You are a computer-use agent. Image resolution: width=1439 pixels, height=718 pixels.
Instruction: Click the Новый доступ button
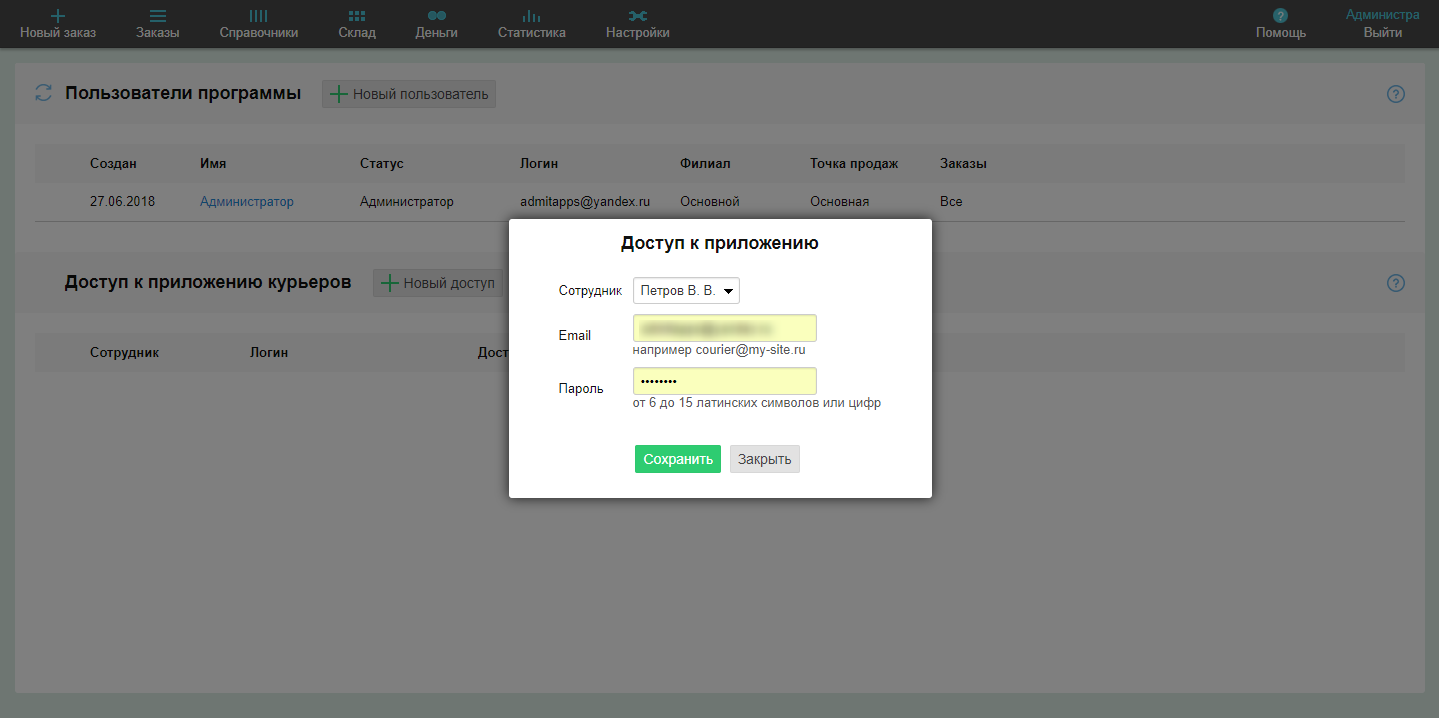pos(437,283)
